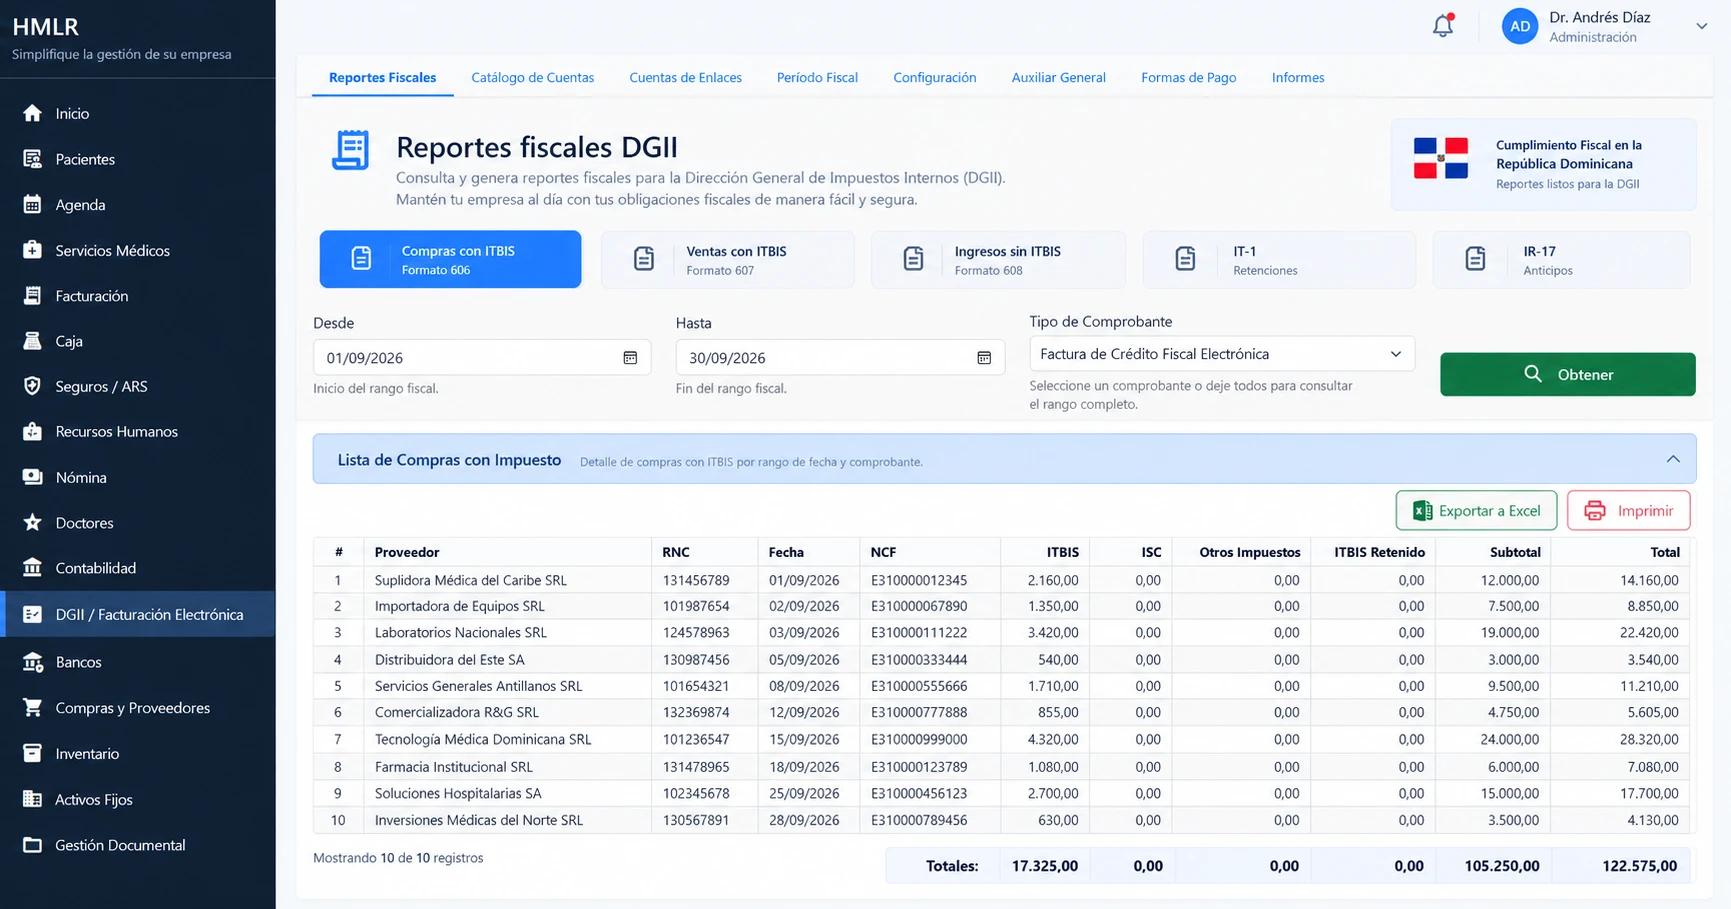Screen dimensions: 1731x909
Task: Select the IR-17 Anticipos report
Action: 1561,260
